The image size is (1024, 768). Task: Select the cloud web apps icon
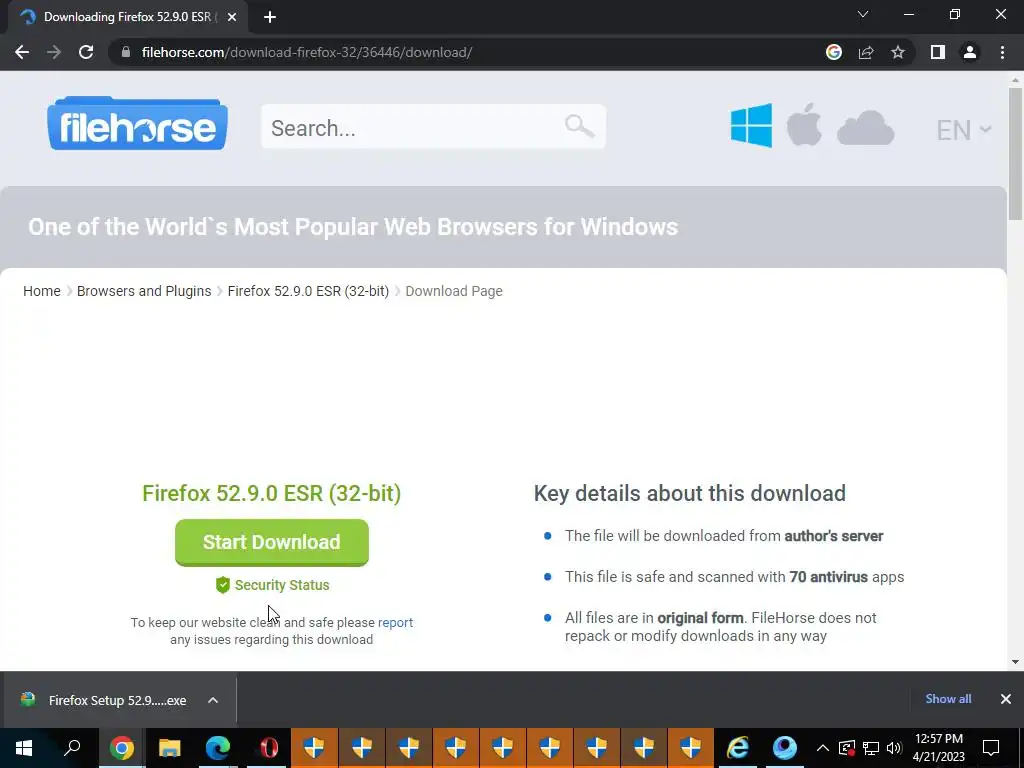865,127
